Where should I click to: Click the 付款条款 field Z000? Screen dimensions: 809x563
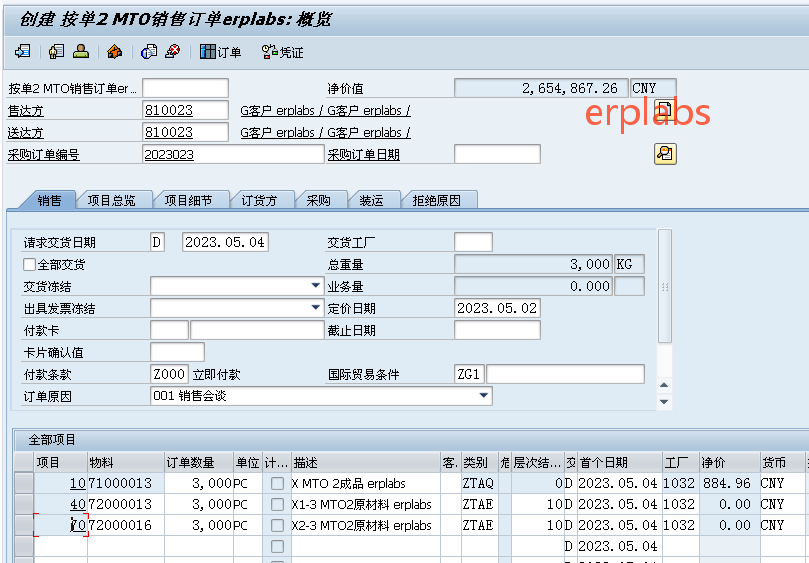[169, 374]
